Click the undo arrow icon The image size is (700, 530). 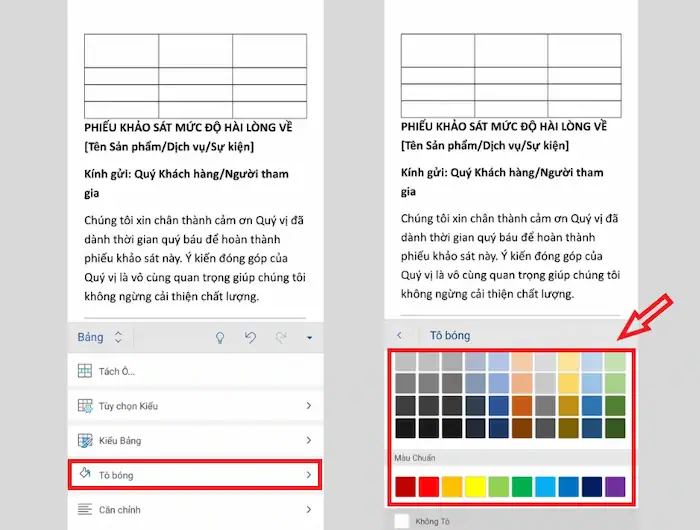tap(250, 337)
